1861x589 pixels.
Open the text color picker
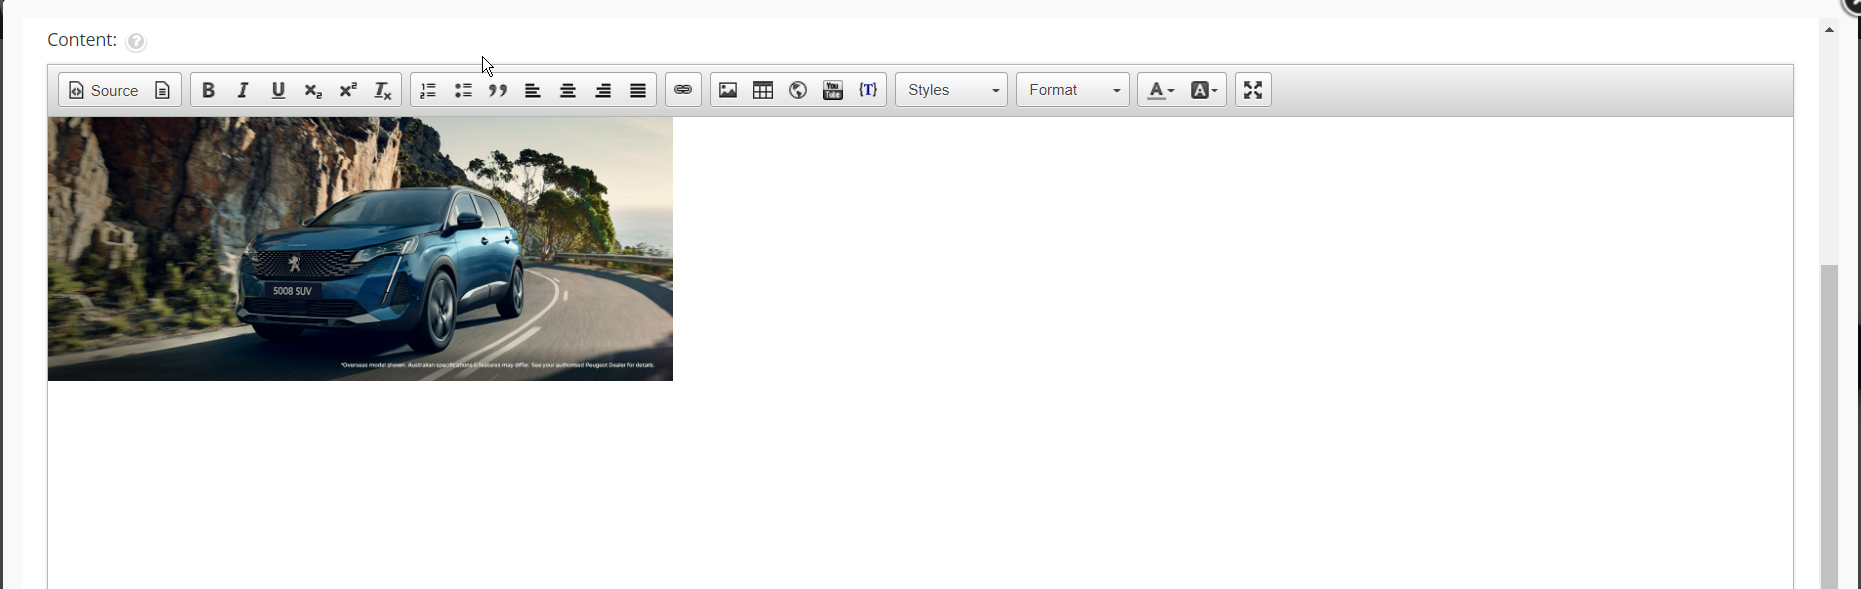(x=1160, y=90)
